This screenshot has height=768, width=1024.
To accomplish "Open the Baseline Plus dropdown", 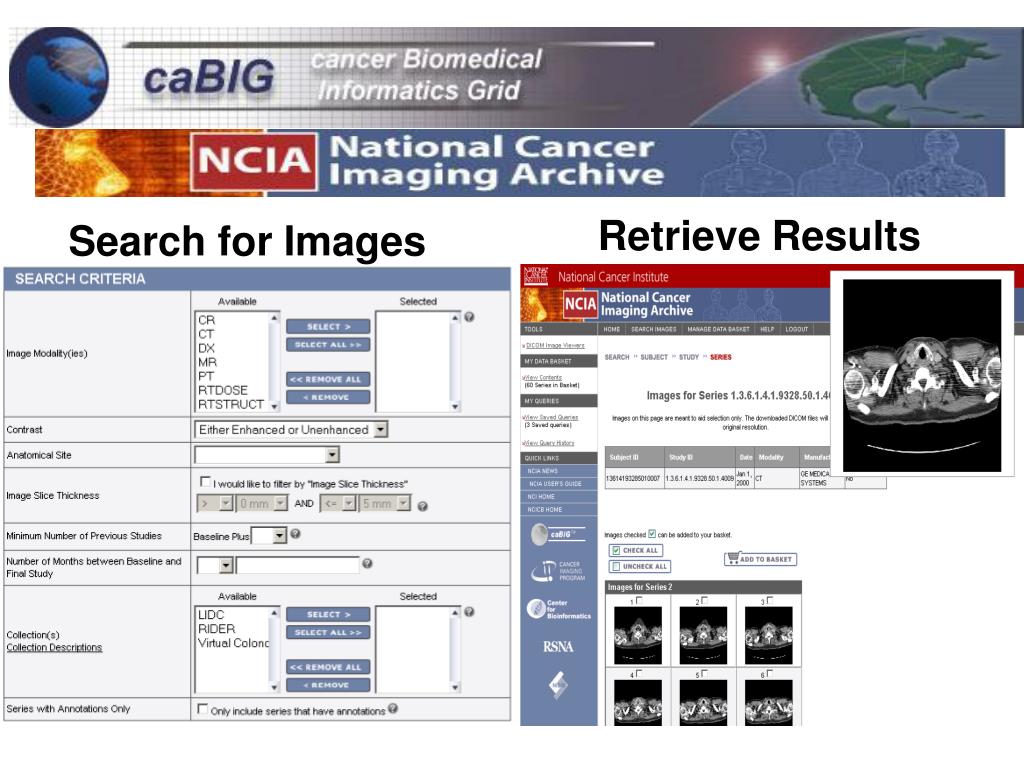I will (269, 536).
